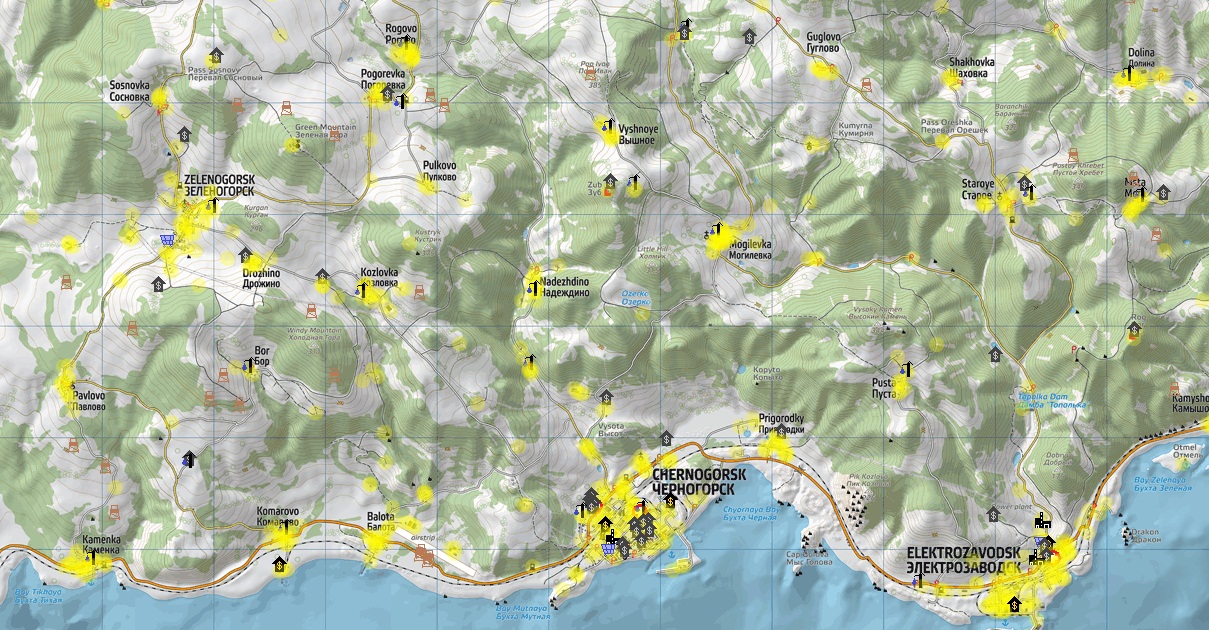
Task: Click the Staroye village label
Action: pos(978,190)
